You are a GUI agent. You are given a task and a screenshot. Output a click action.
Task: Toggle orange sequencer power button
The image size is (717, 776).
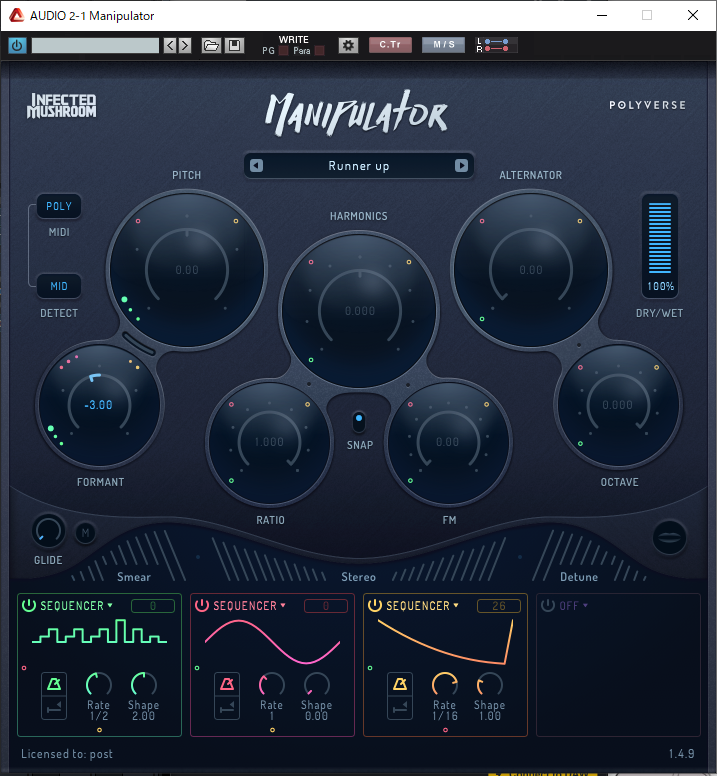click(x=375, y=605)
